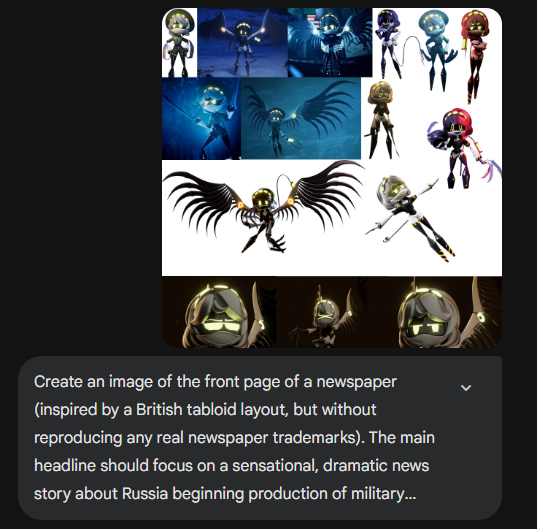The width and height of the screenshot is (537, 529).
Task: Select the blue scene of character raising sword
Action: point(201,118)
